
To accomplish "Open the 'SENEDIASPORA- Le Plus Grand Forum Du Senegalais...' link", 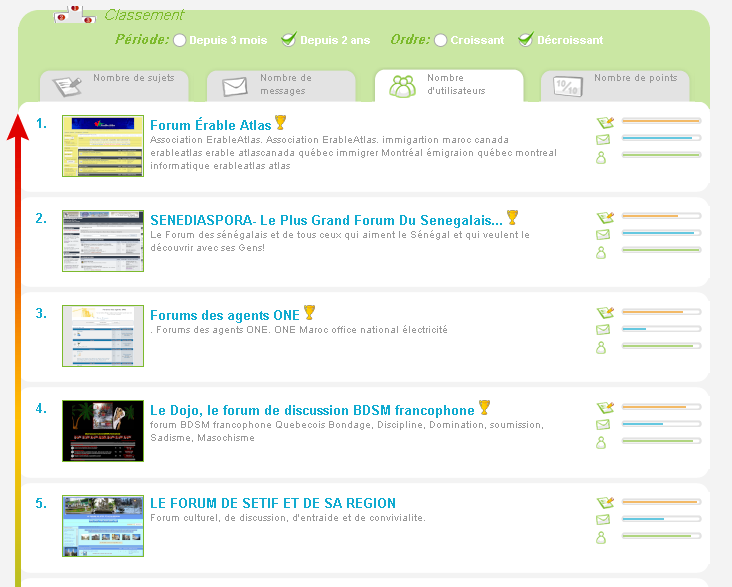I will pyautogui.click(x=326, y=220).
